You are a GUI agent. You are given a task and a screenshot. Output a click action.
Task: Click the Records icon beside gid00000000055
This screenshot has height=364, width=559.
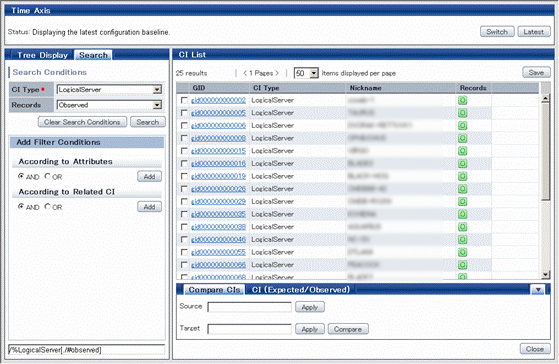[462, 252]
